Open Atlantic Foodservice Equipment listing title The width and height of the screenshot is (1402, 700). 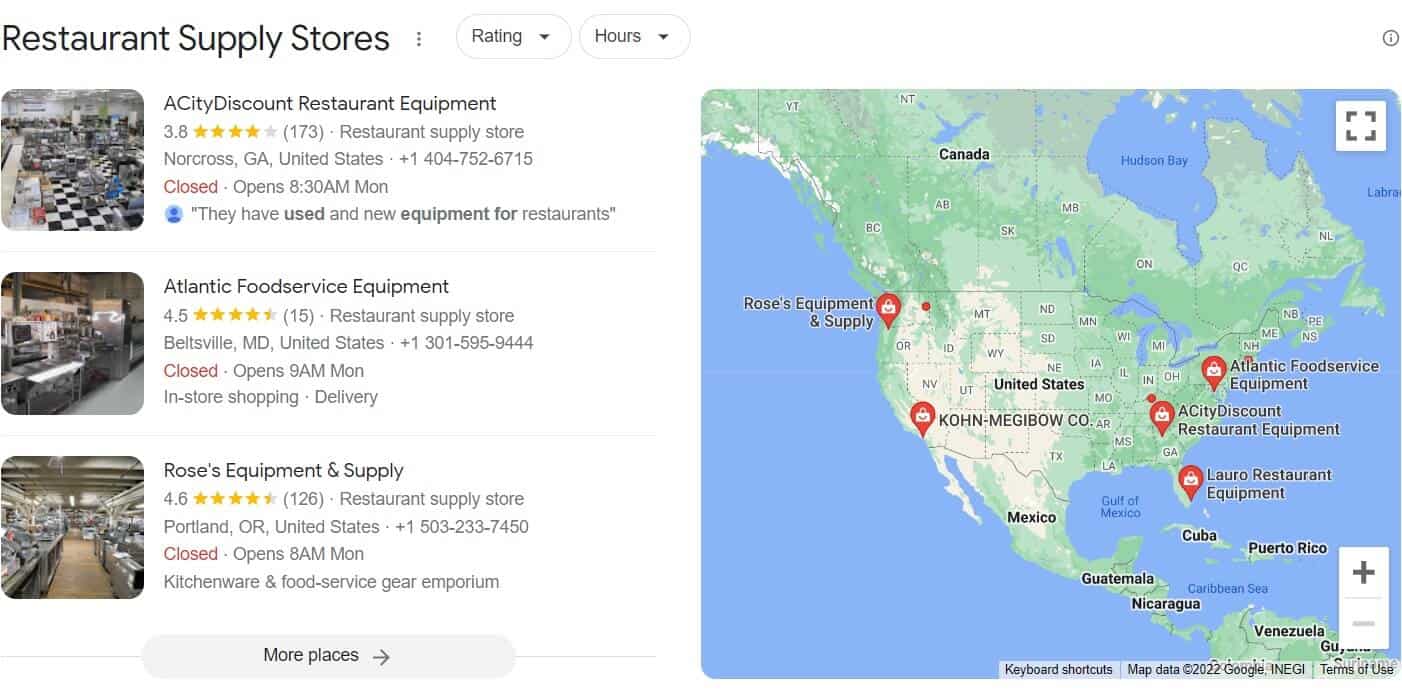(x=306, y=287)
